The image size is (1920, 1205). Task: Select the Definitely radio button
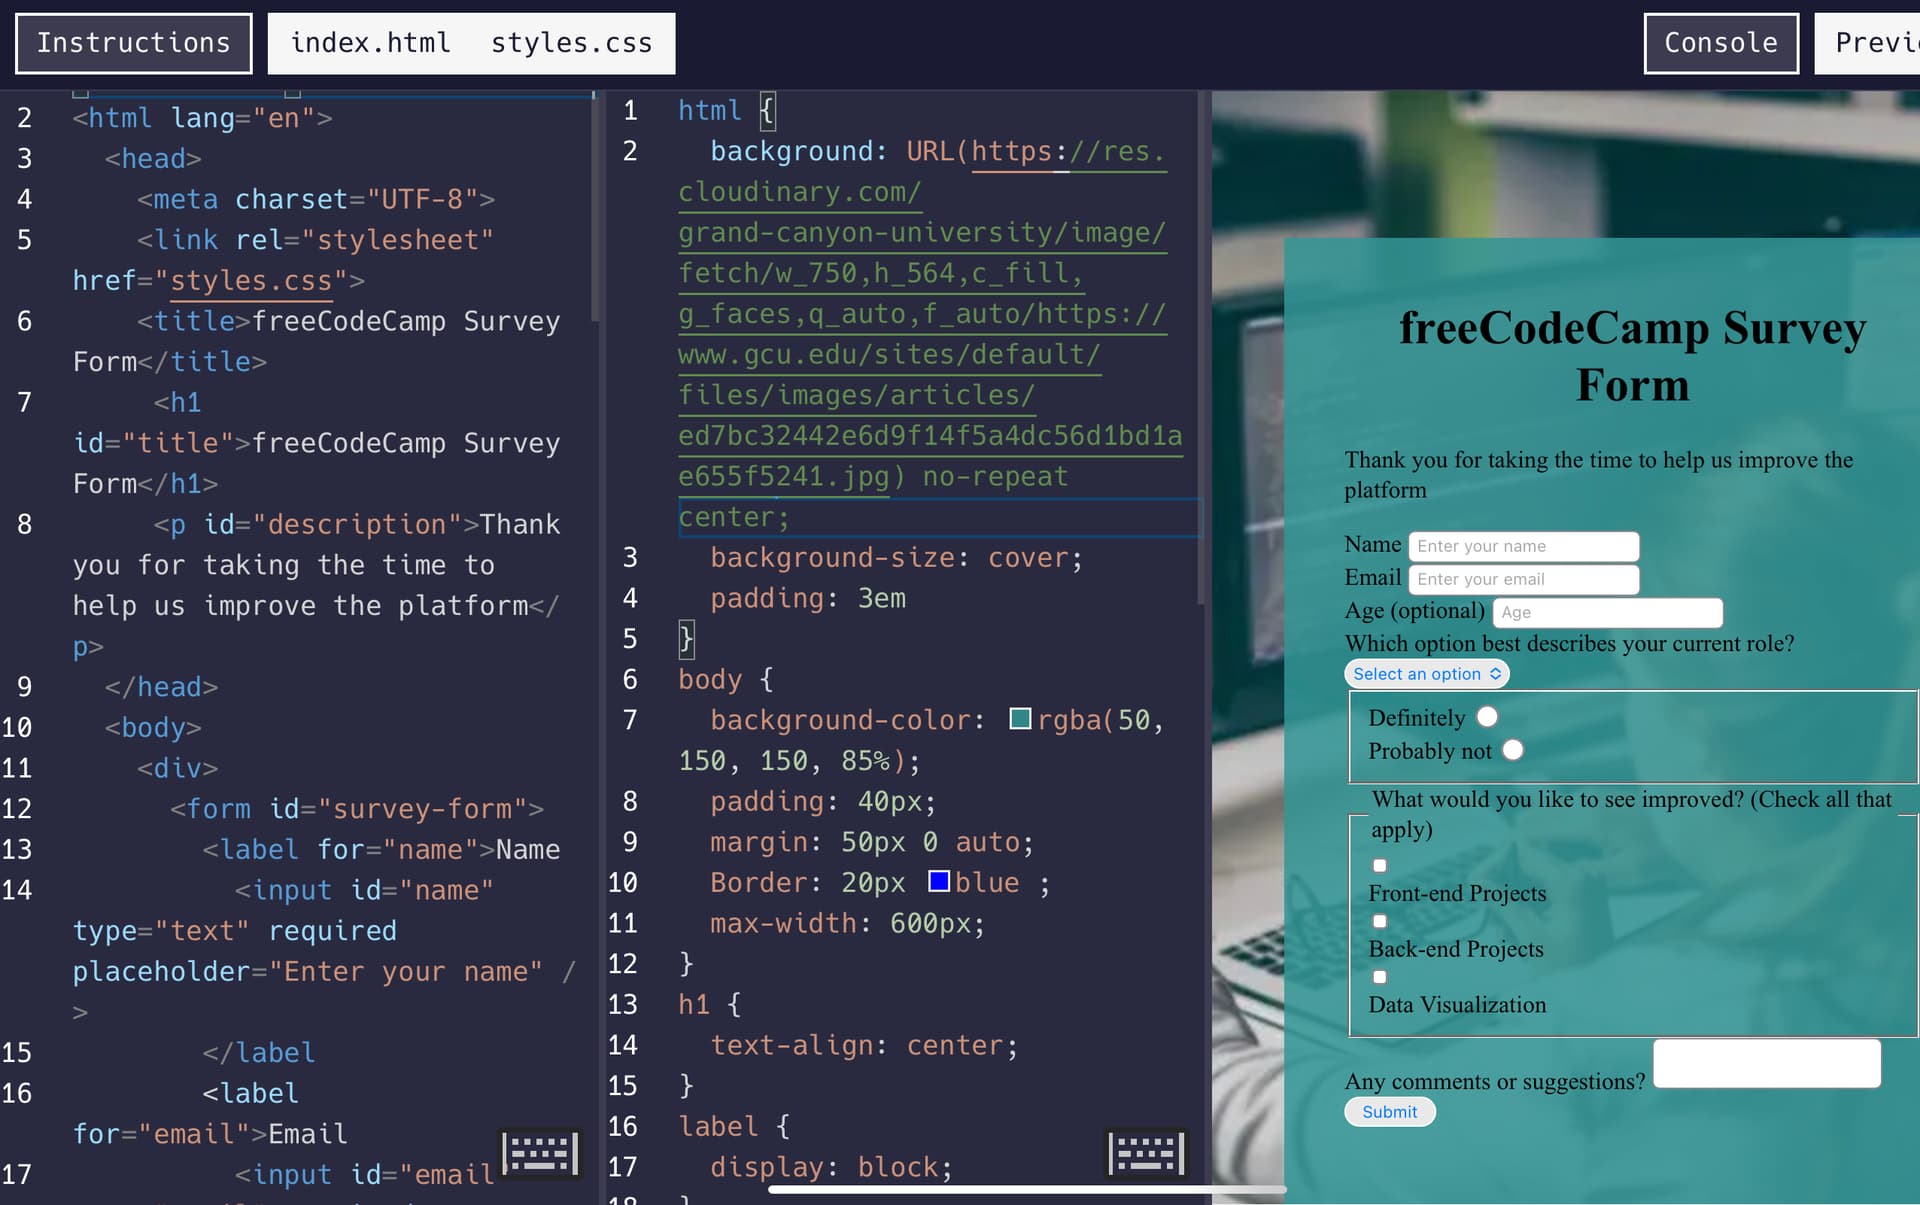coord(1487,717)
